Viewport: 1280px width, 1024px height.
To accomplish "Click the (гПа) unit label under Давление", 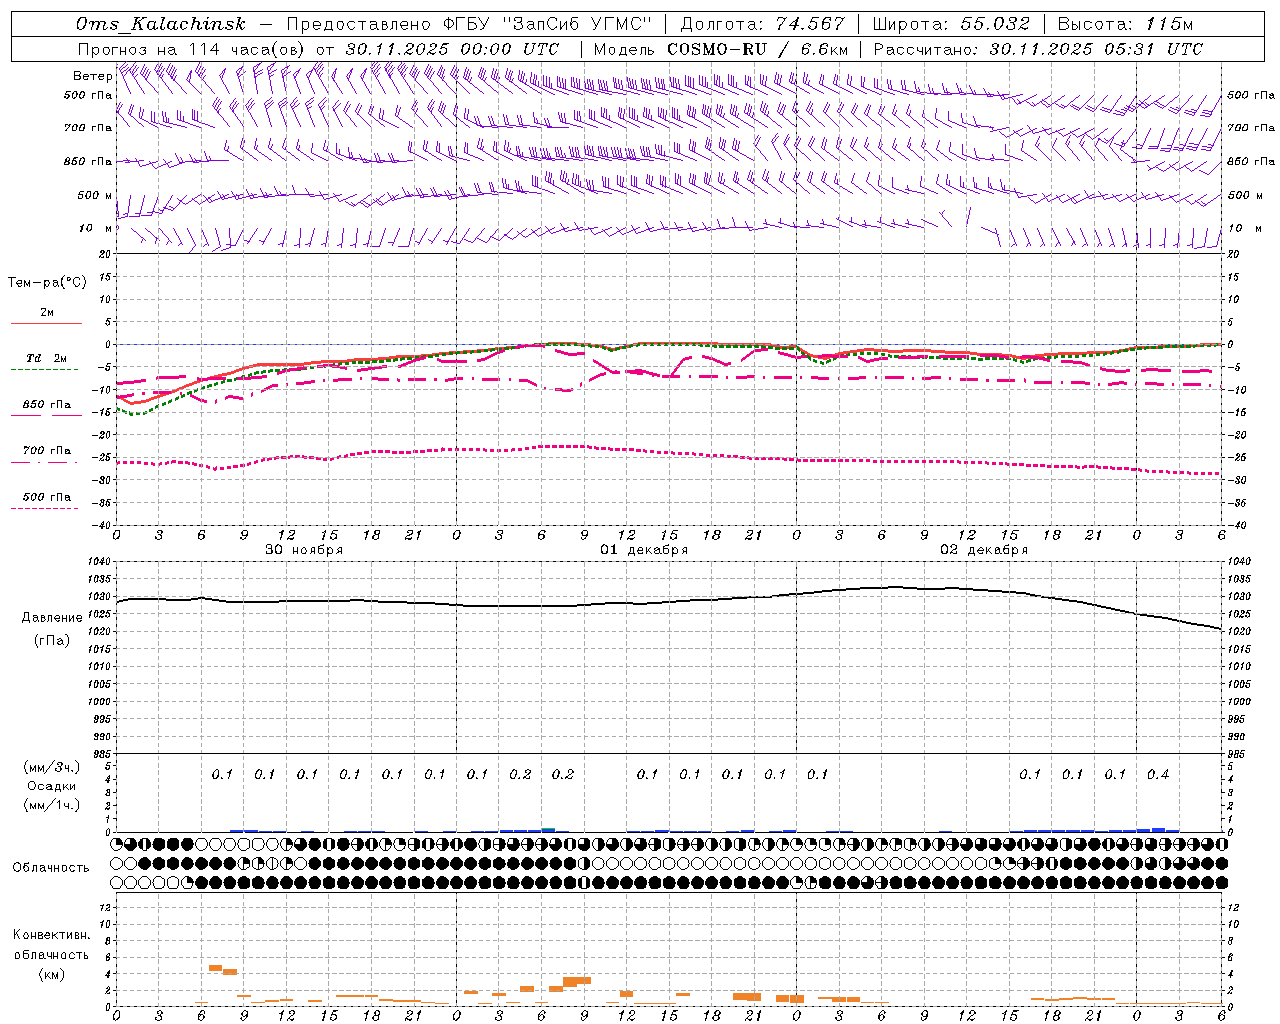I will (52, 640).
